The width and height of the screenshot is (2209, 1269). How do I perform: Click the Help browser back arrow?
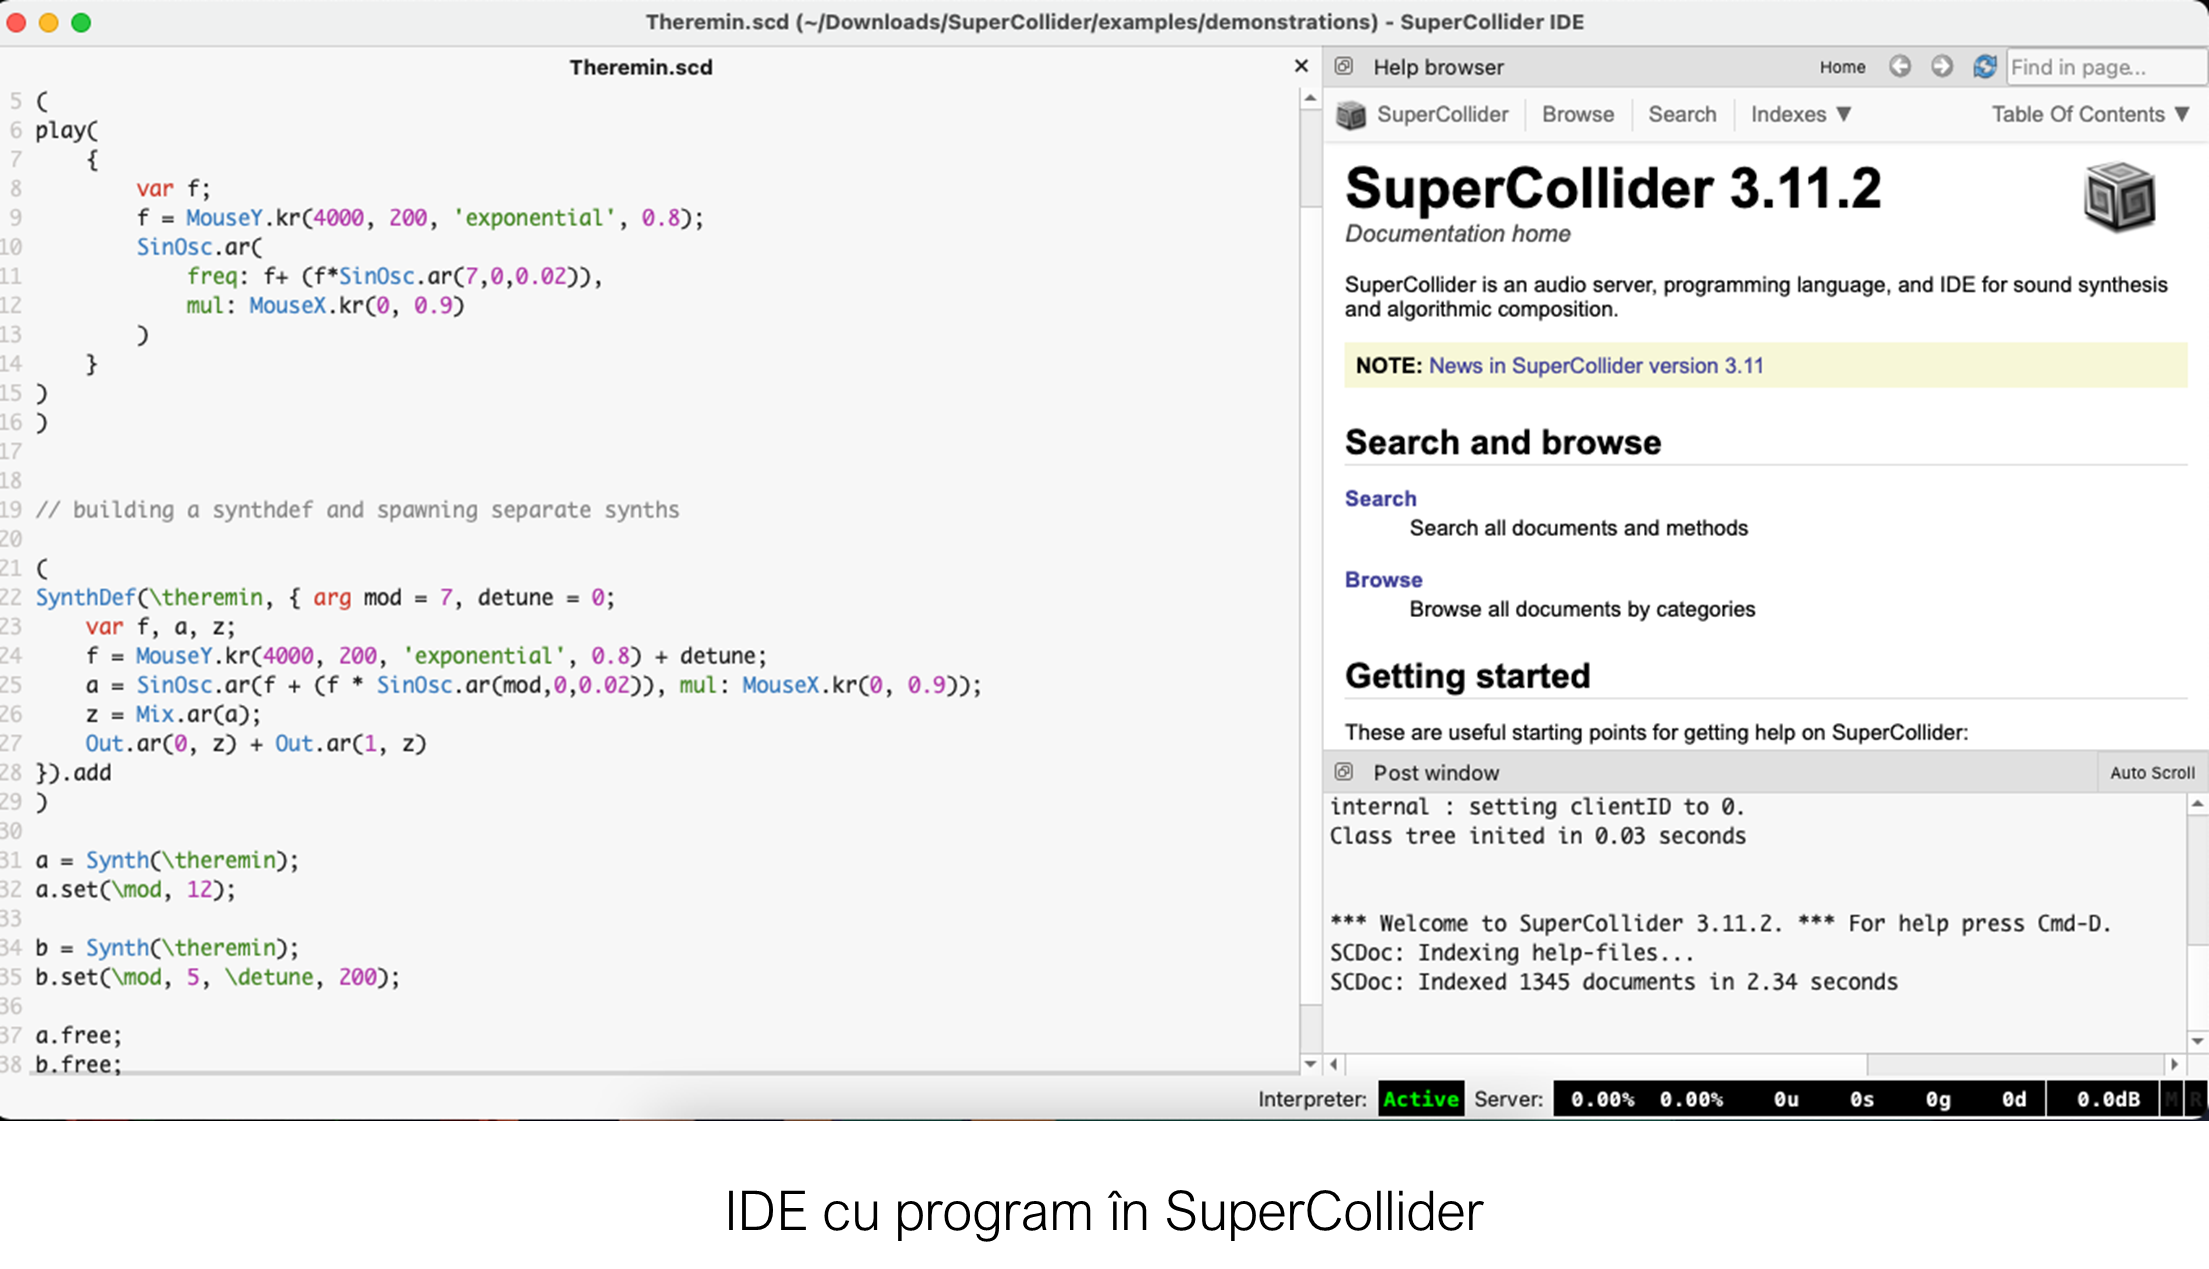1899,67
